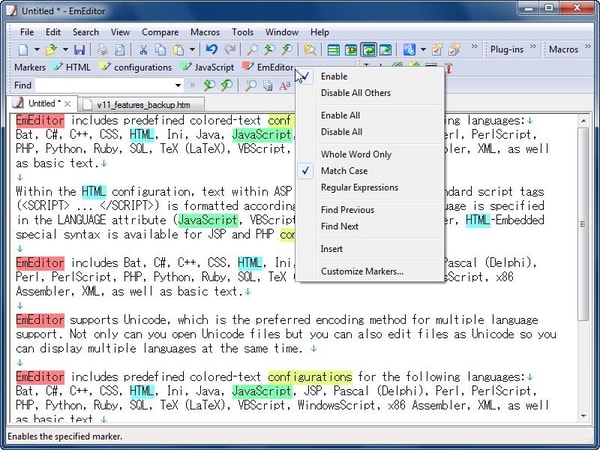Open Customize Markers... dialog
600x450 pixels.
click(x=370, y=271)
